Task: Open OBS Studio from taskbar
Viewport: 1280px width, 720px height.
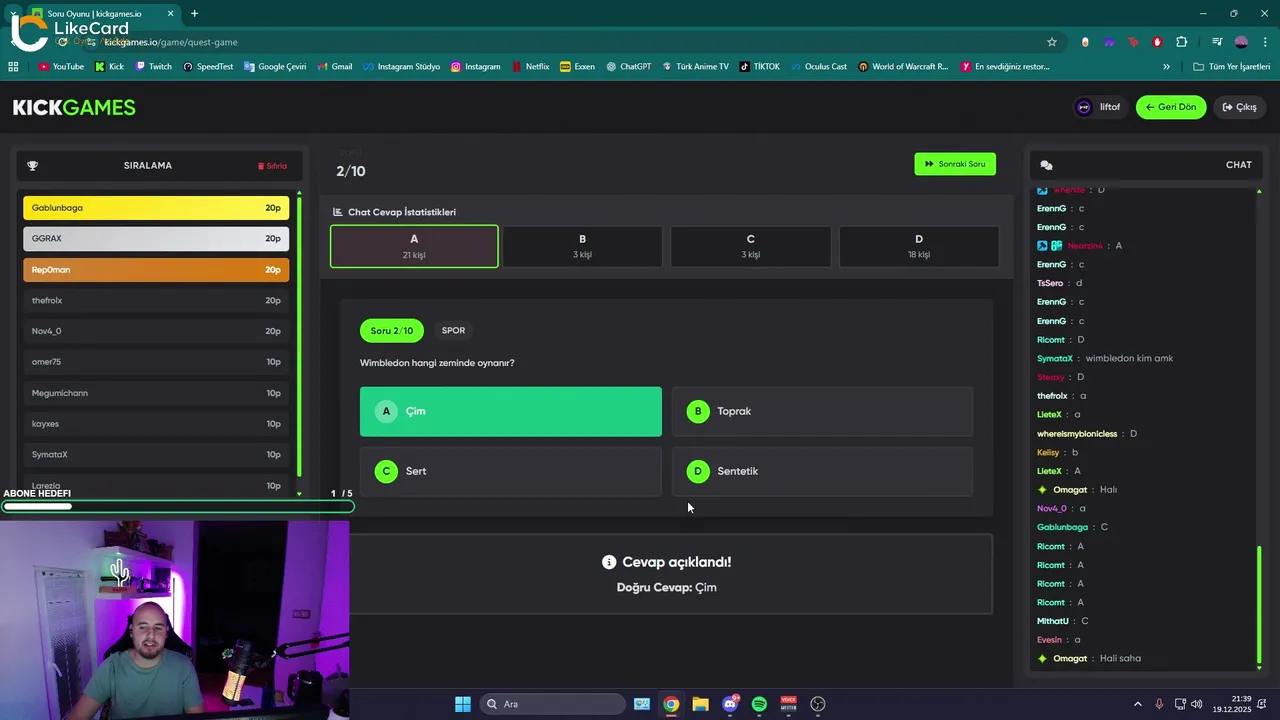Action: point(818,704)
